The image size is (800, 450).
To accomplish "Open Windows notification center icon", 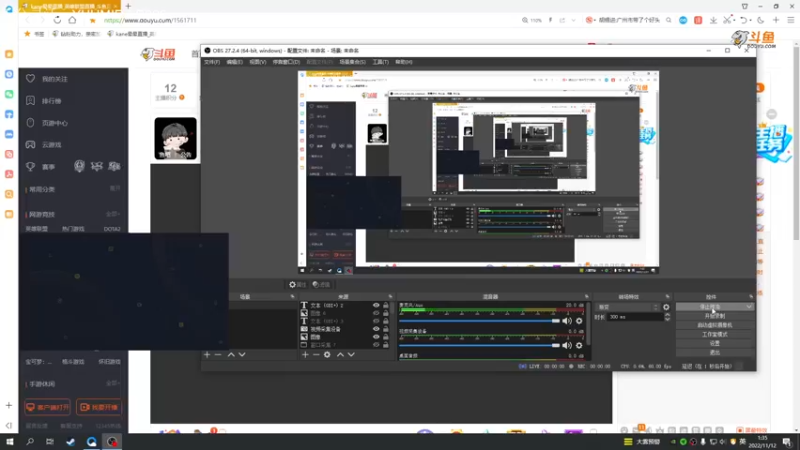I will [787, 441].
